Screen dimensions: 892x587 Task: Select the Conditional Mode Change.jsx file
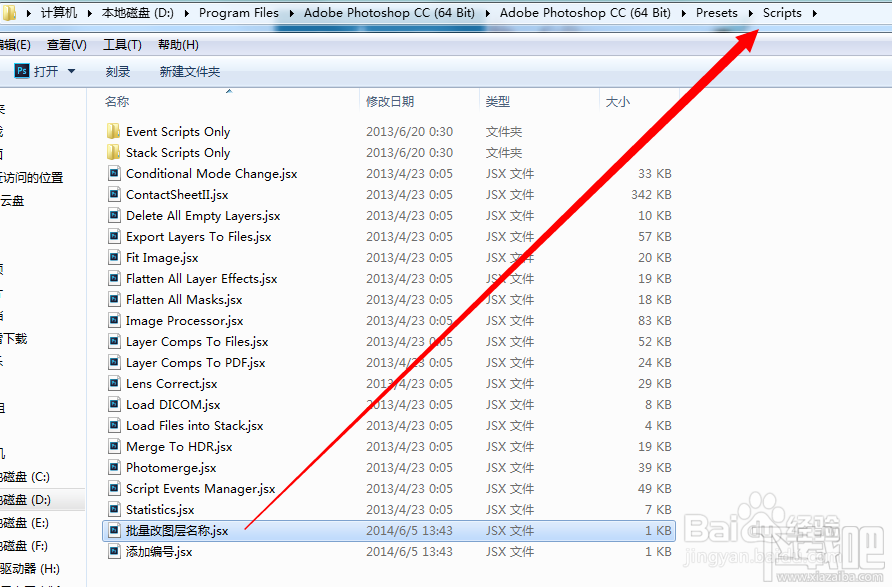[x=211, y=173]
